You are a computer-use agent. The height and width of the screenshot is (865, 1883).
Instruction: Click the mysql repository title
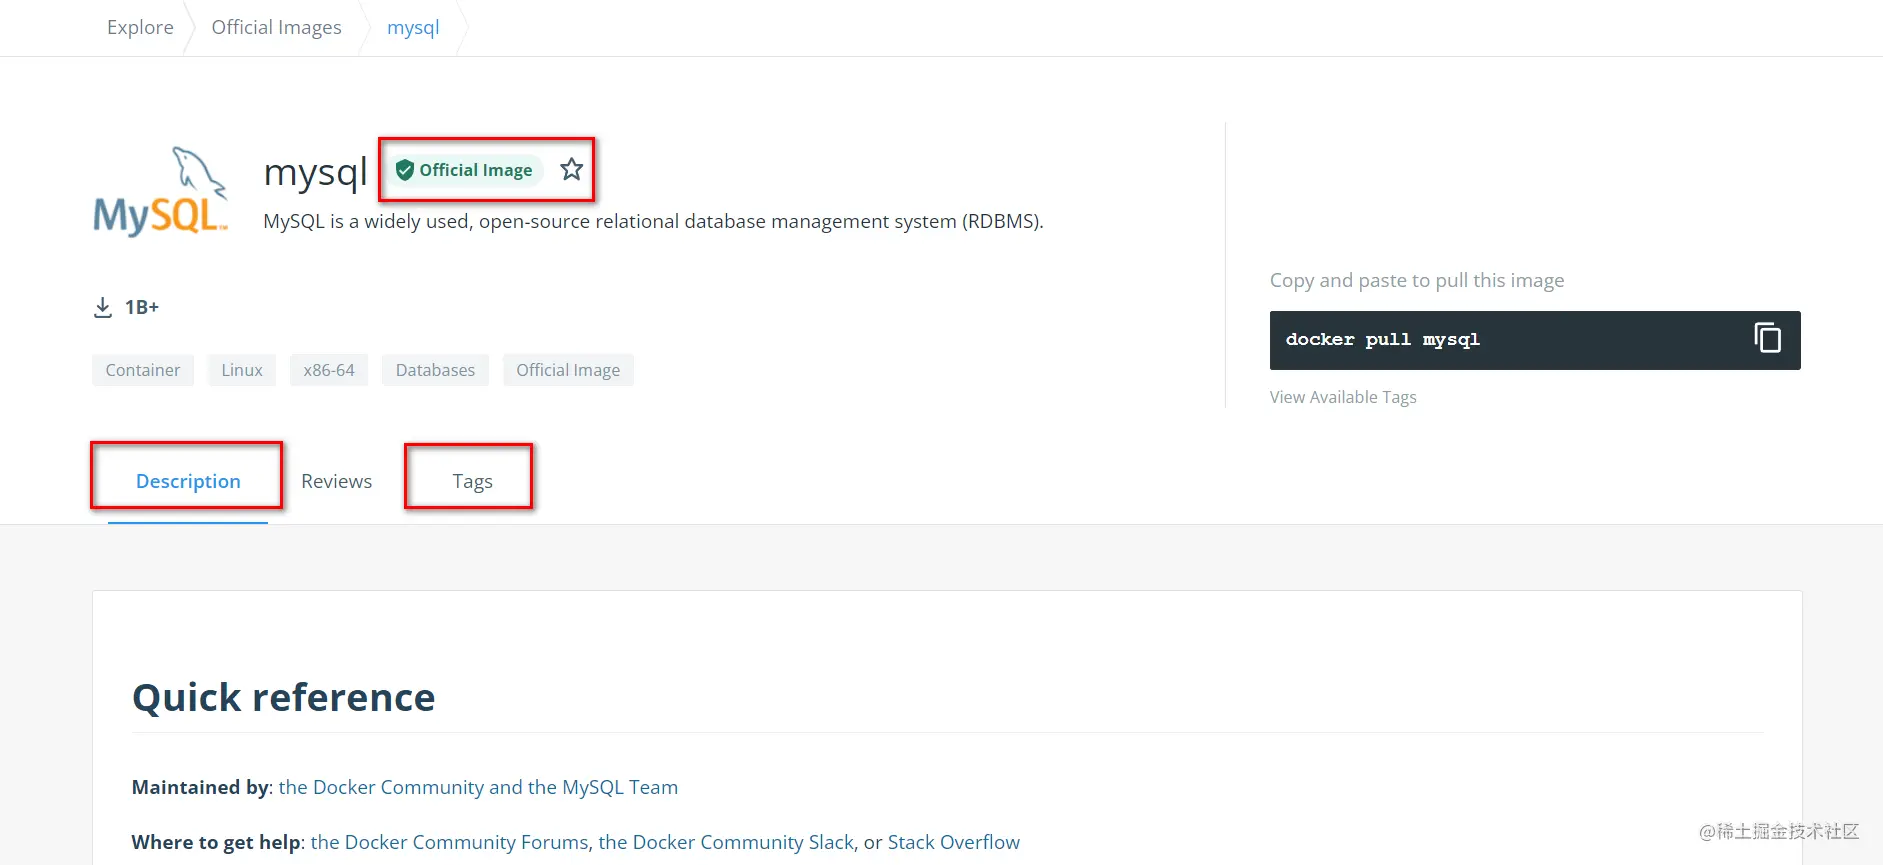316,172
